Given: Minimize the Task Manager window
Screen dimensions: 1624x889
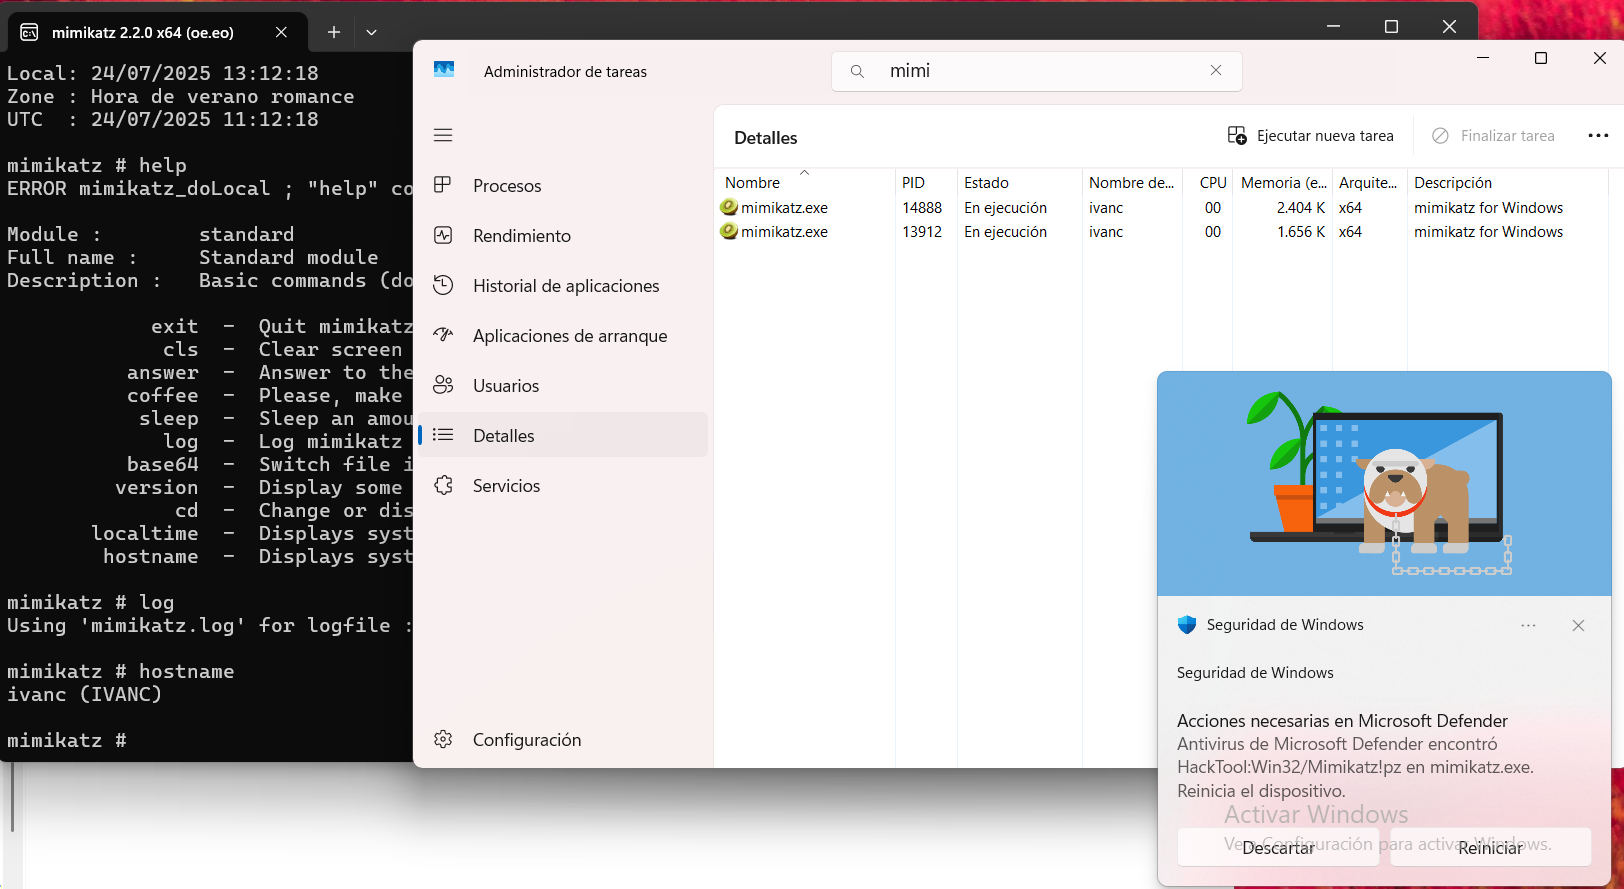Looking at the screenshot, I should [1483, 58].
